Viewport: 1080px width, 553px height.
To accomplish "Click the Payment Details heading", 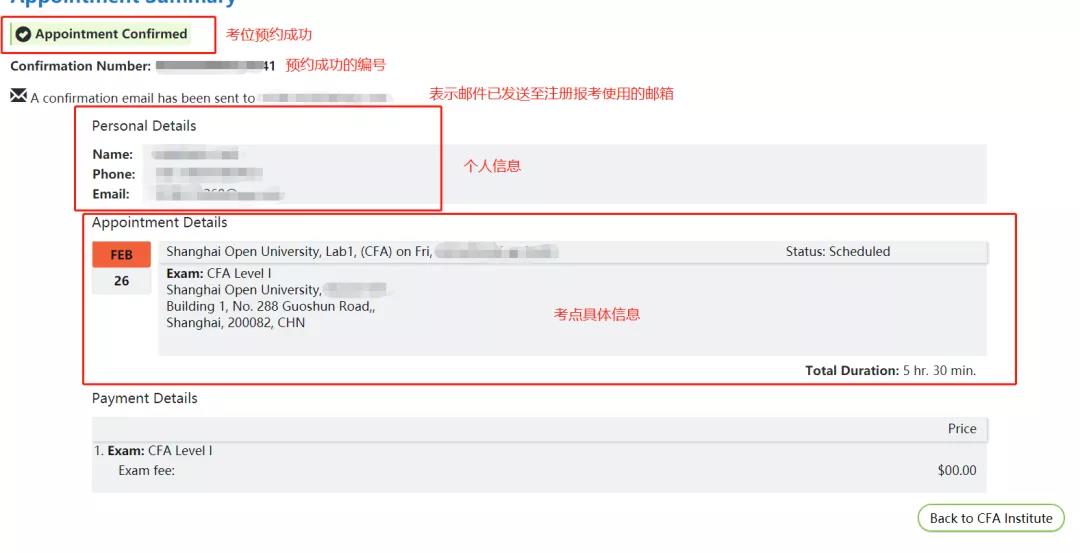I will [x=145, y=398].
